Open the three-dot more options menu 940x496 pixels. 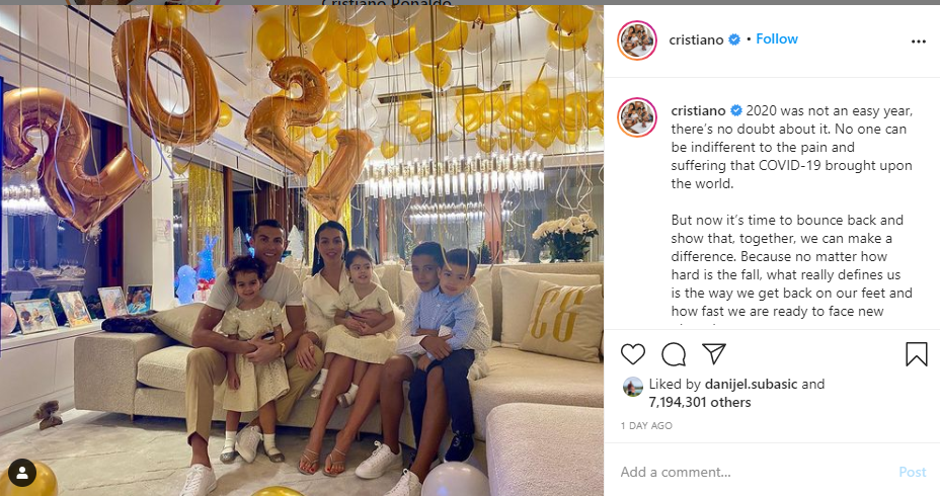point(918,41)
